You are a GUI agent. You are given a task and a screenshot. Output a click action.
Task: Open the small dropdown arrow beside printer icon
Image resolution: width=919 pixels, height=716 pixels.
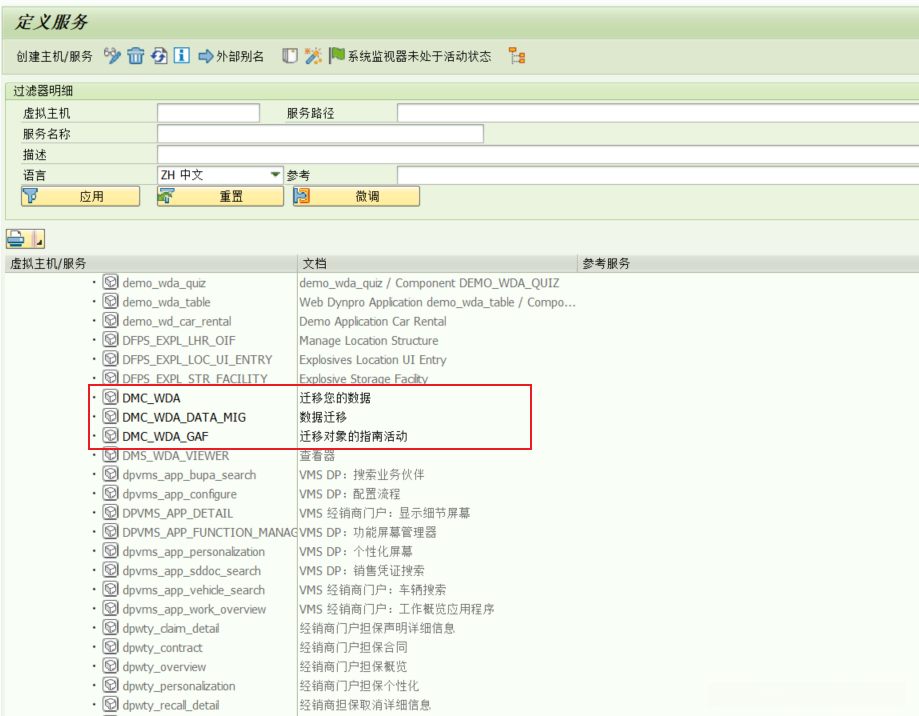(38, 239)
